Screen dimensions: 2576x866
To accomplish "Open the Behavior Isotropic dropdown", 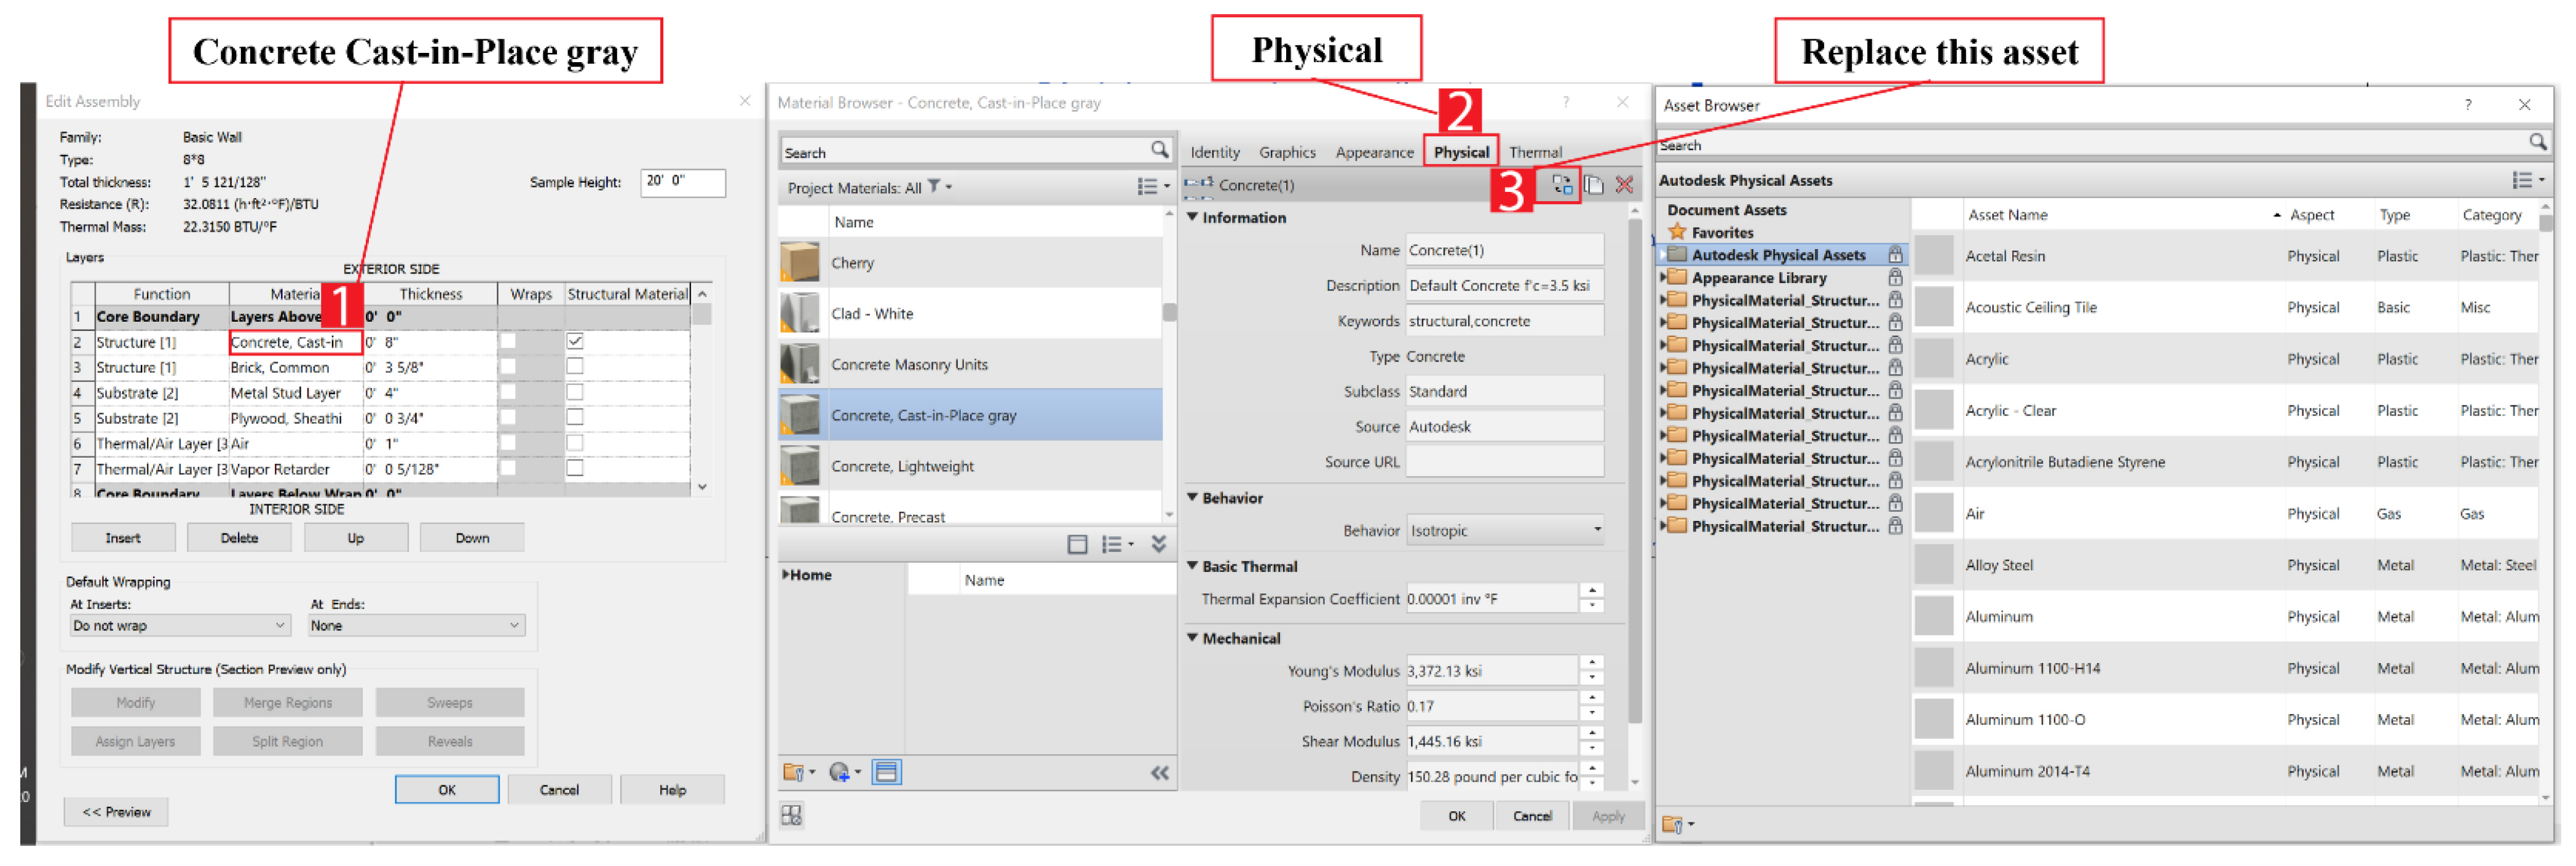I will (x=1504, y=530).
